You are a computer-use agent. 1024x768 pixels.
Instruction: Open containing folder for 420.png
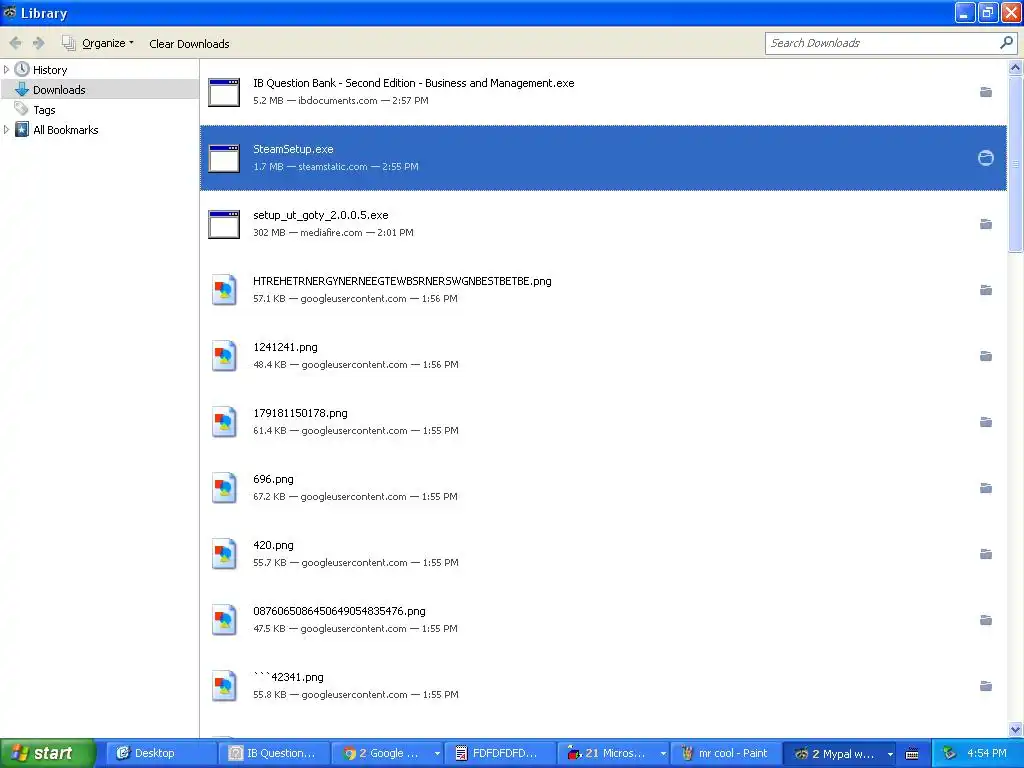pyautogui.click(x=985, y=554)
